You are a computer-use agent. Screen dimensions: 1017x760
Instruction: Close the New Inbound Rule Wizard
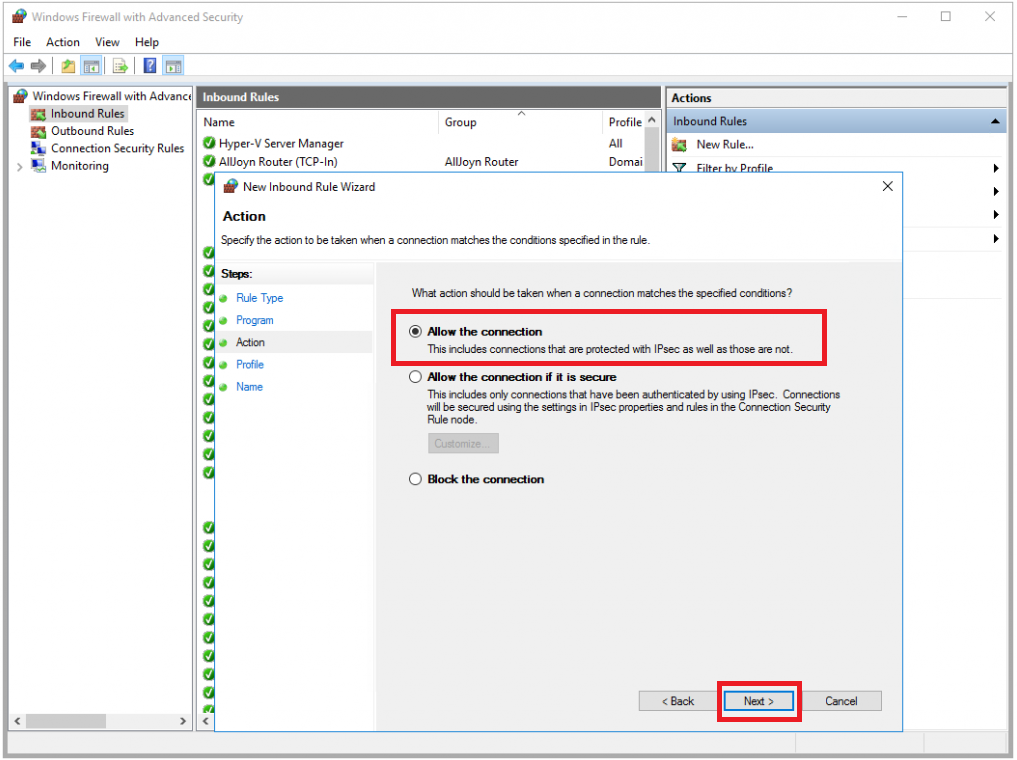[887, 187]
